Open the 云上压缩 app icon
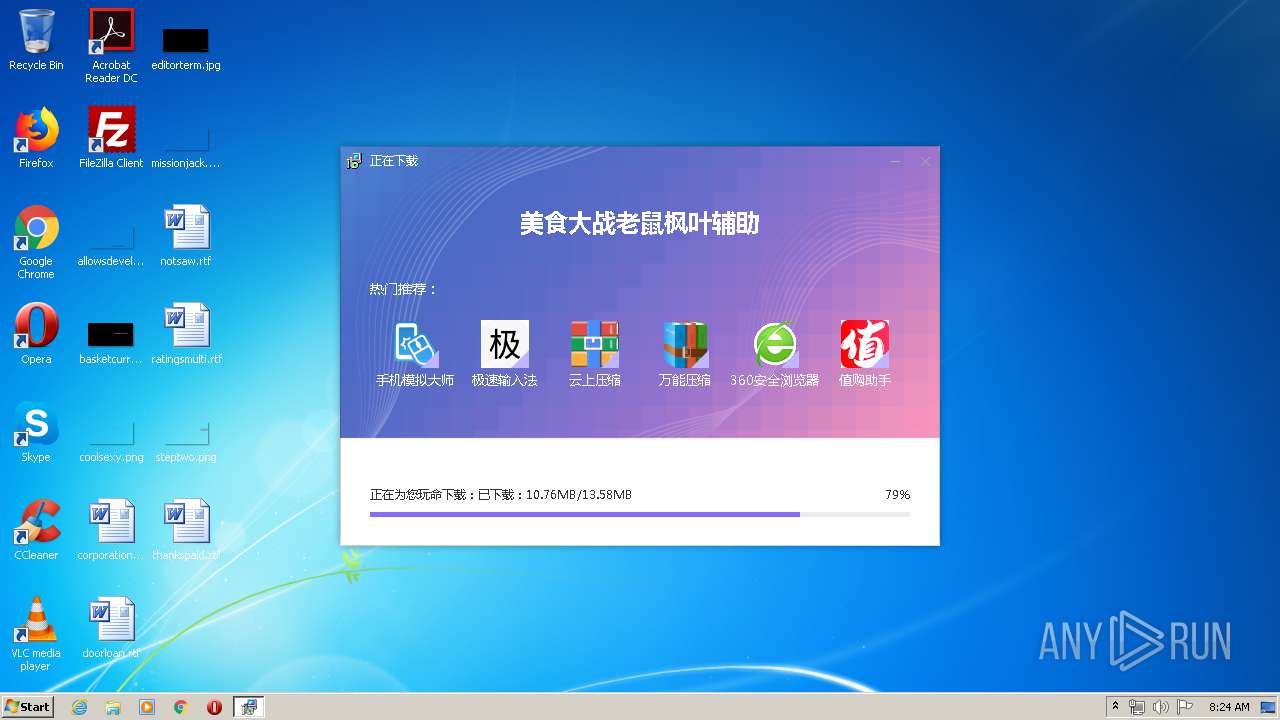The height and width of the screenshot is (720, 1280). point(595,345)
